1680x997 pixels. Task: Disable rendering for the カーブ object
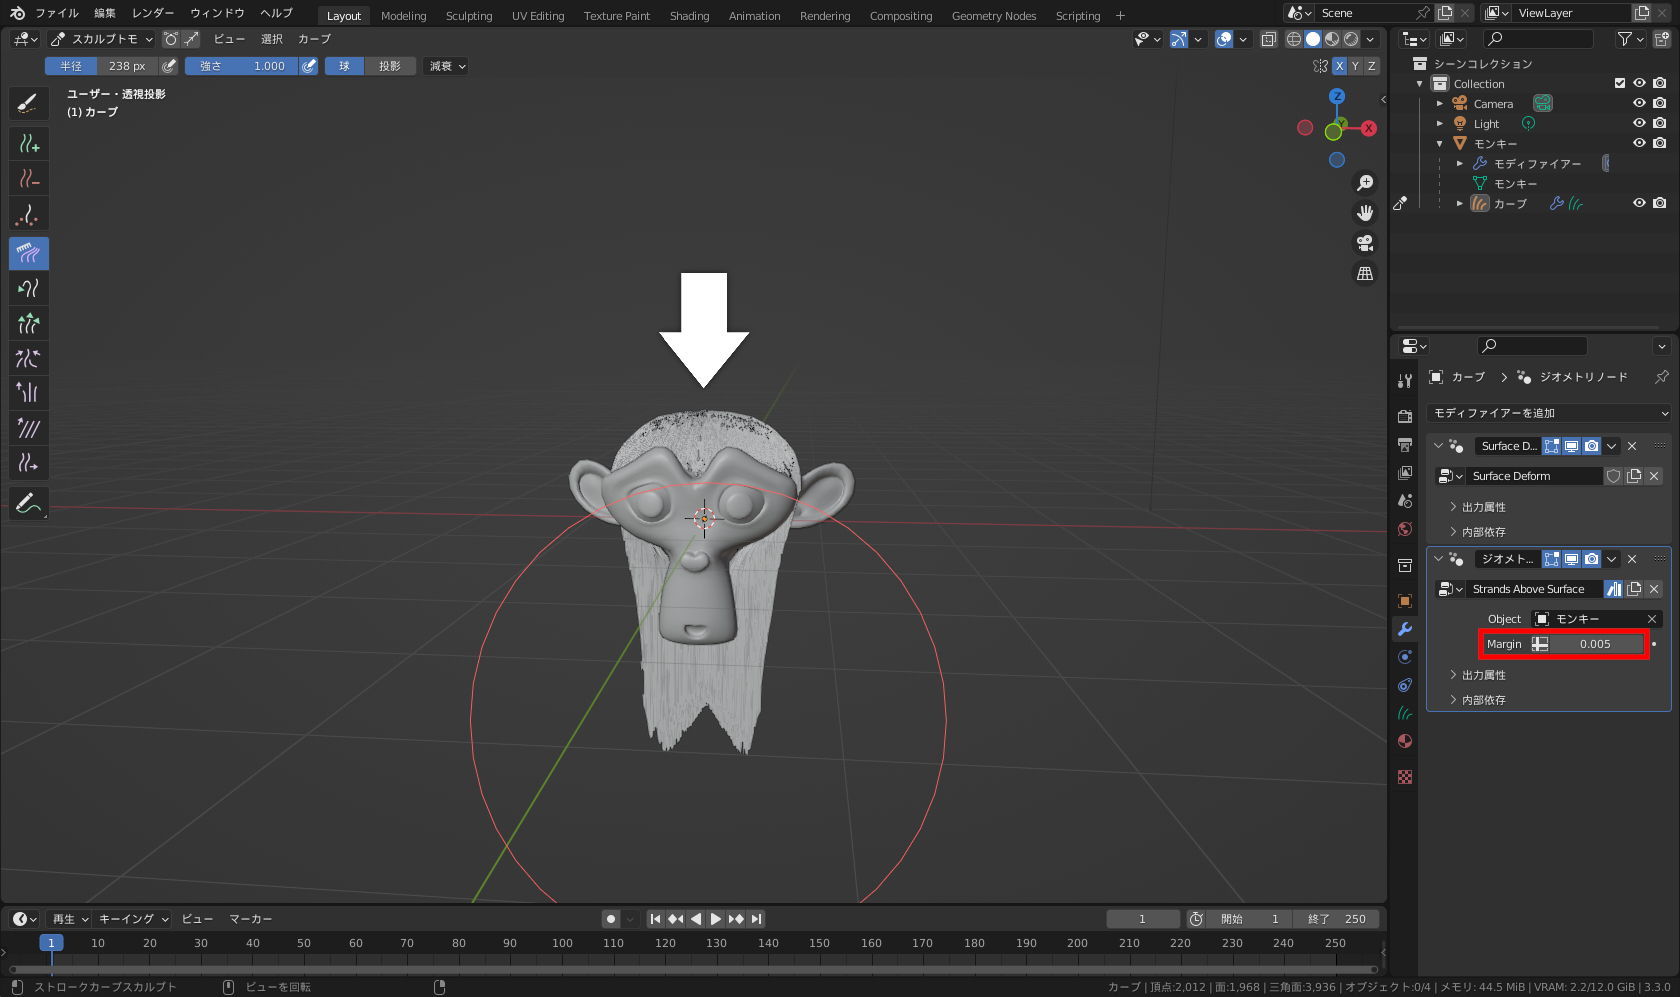pyautogui.click(x=1660, y=203)
